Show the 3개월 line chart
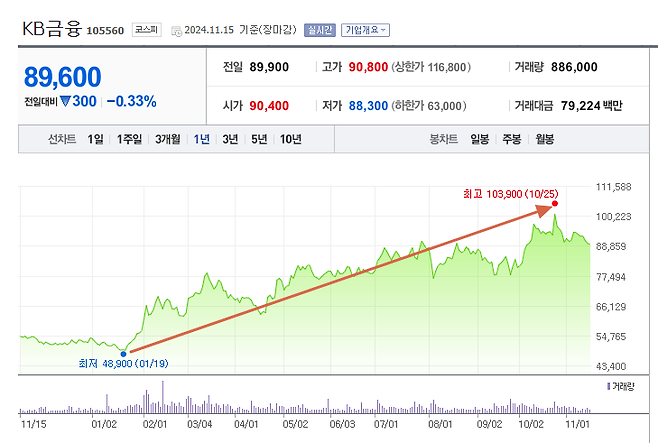 [x=168, y=139]
